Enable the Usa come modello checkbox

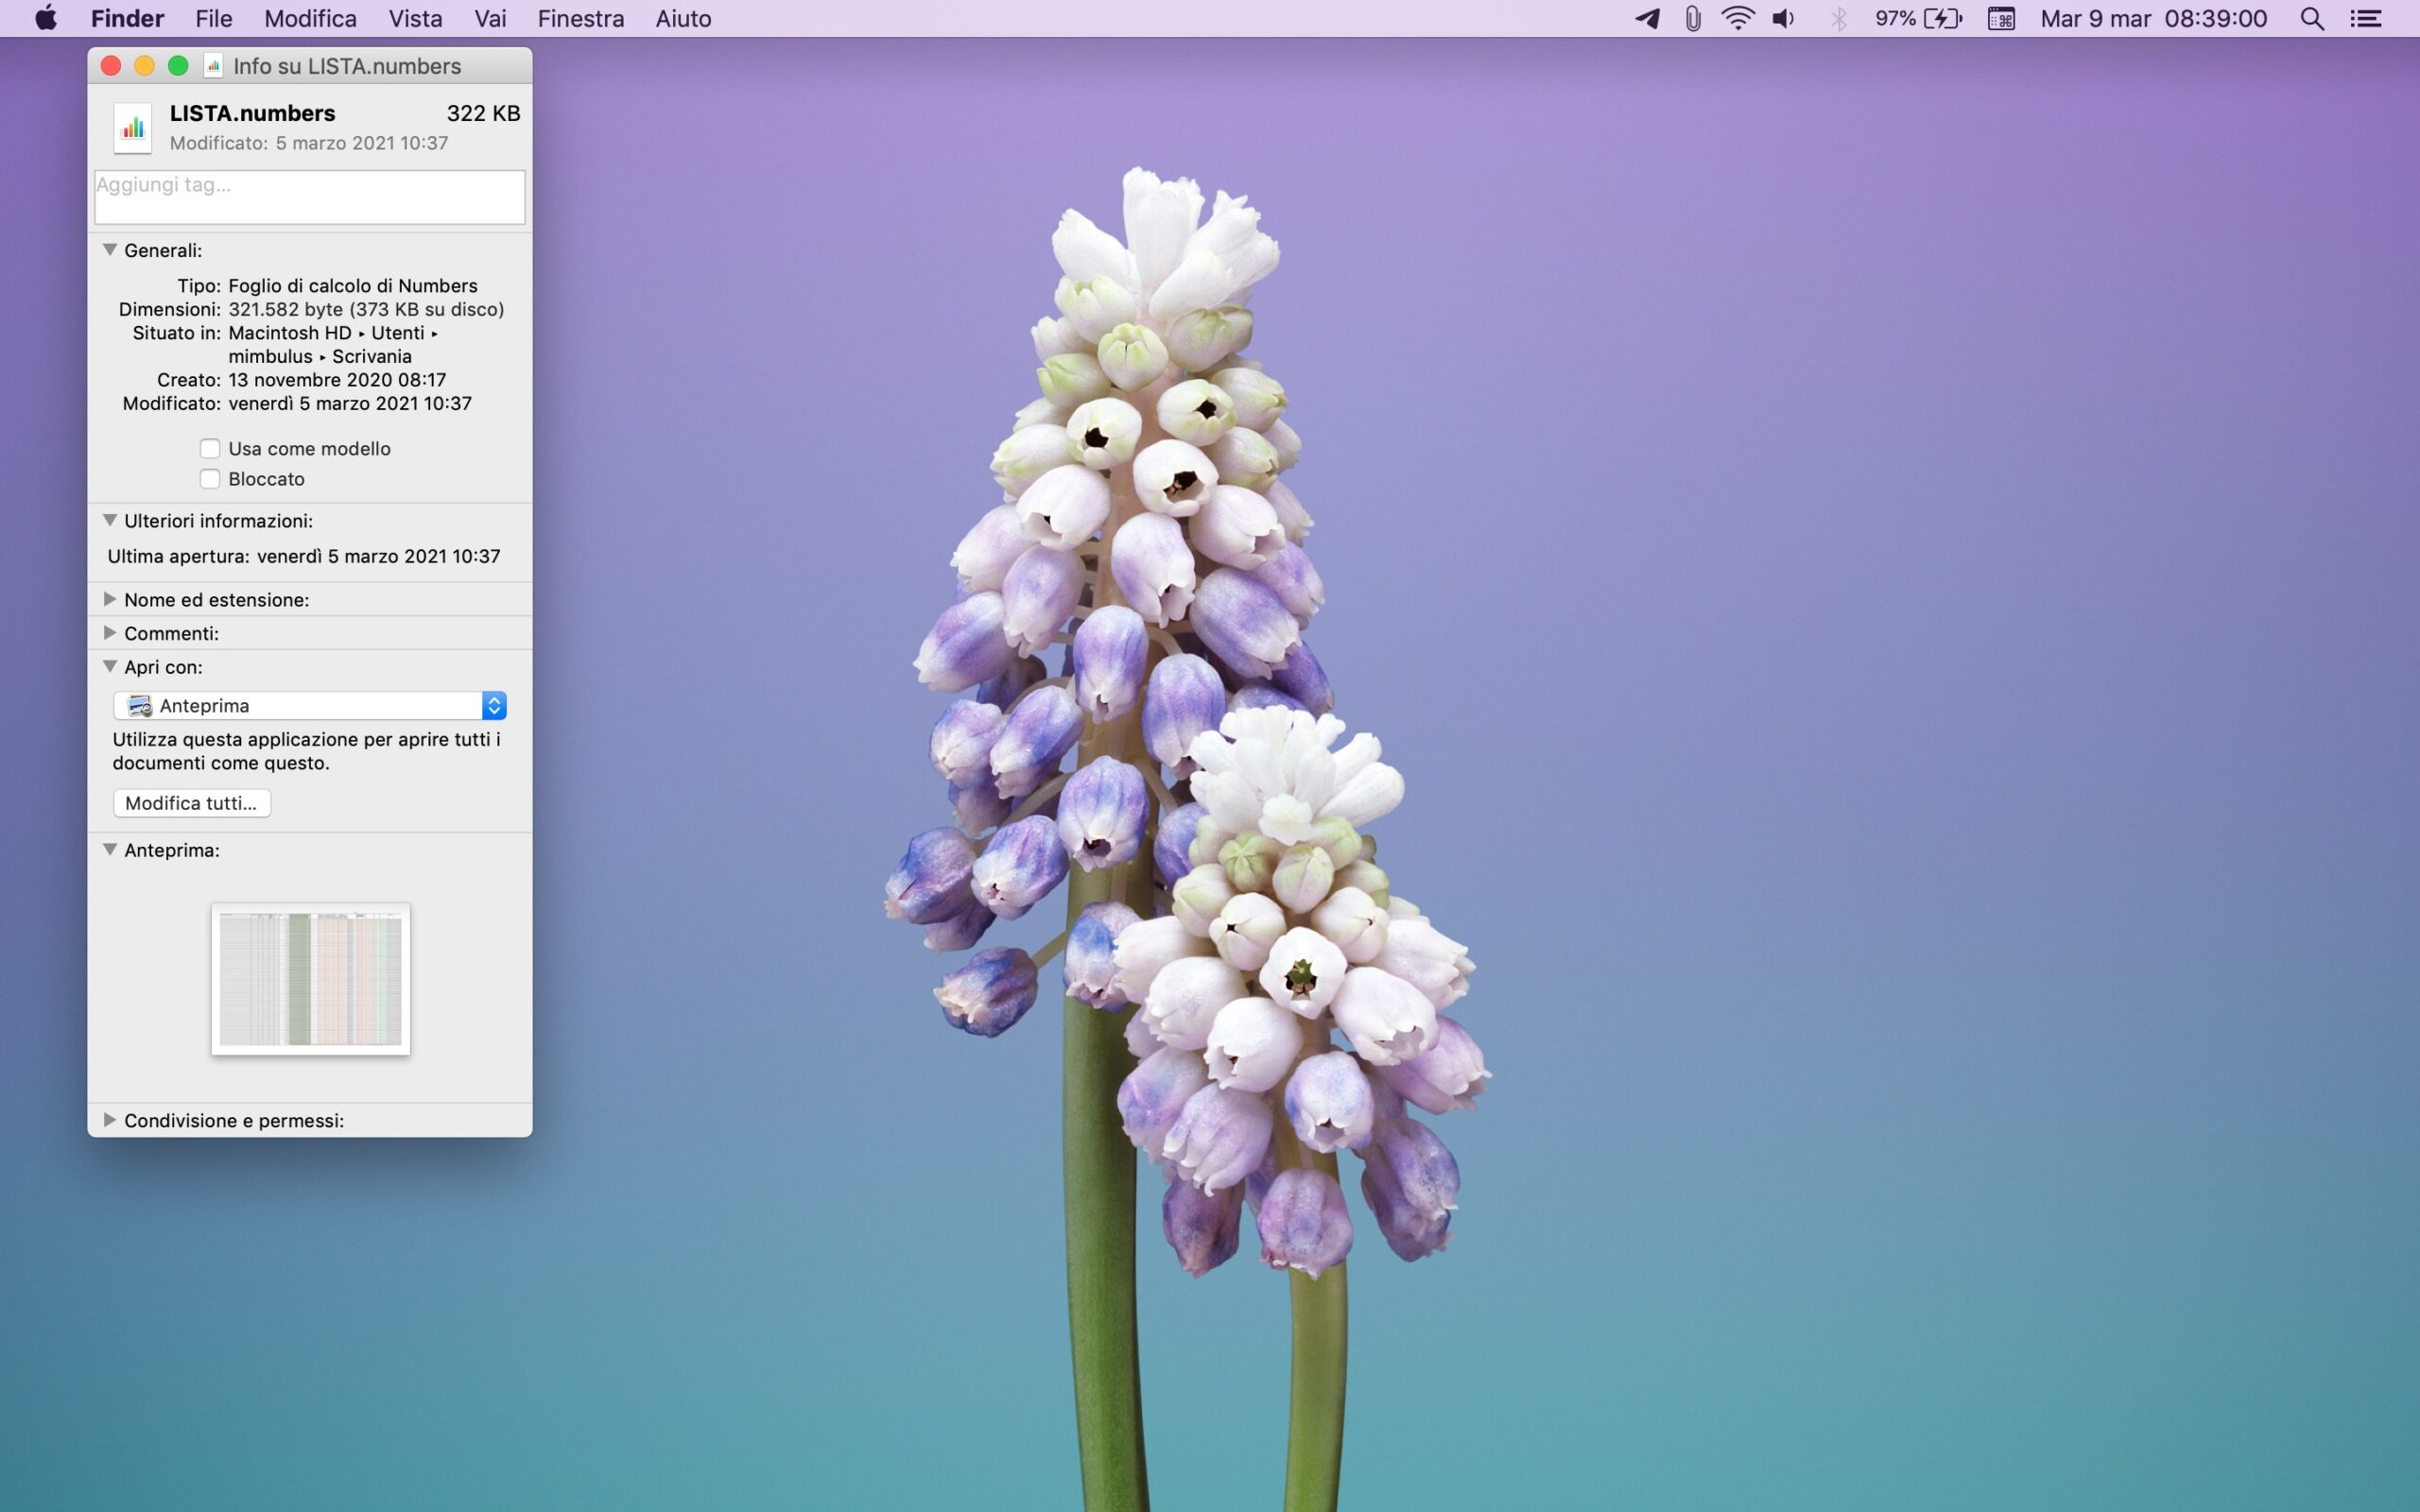(x=210, y=449)
